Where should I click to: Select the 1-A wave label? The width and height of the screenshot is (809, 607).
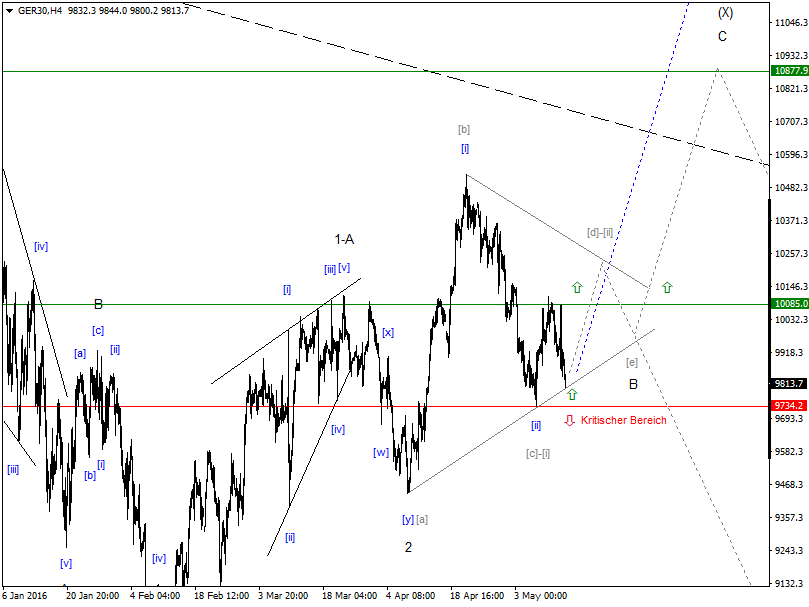(x=344, y=238)
